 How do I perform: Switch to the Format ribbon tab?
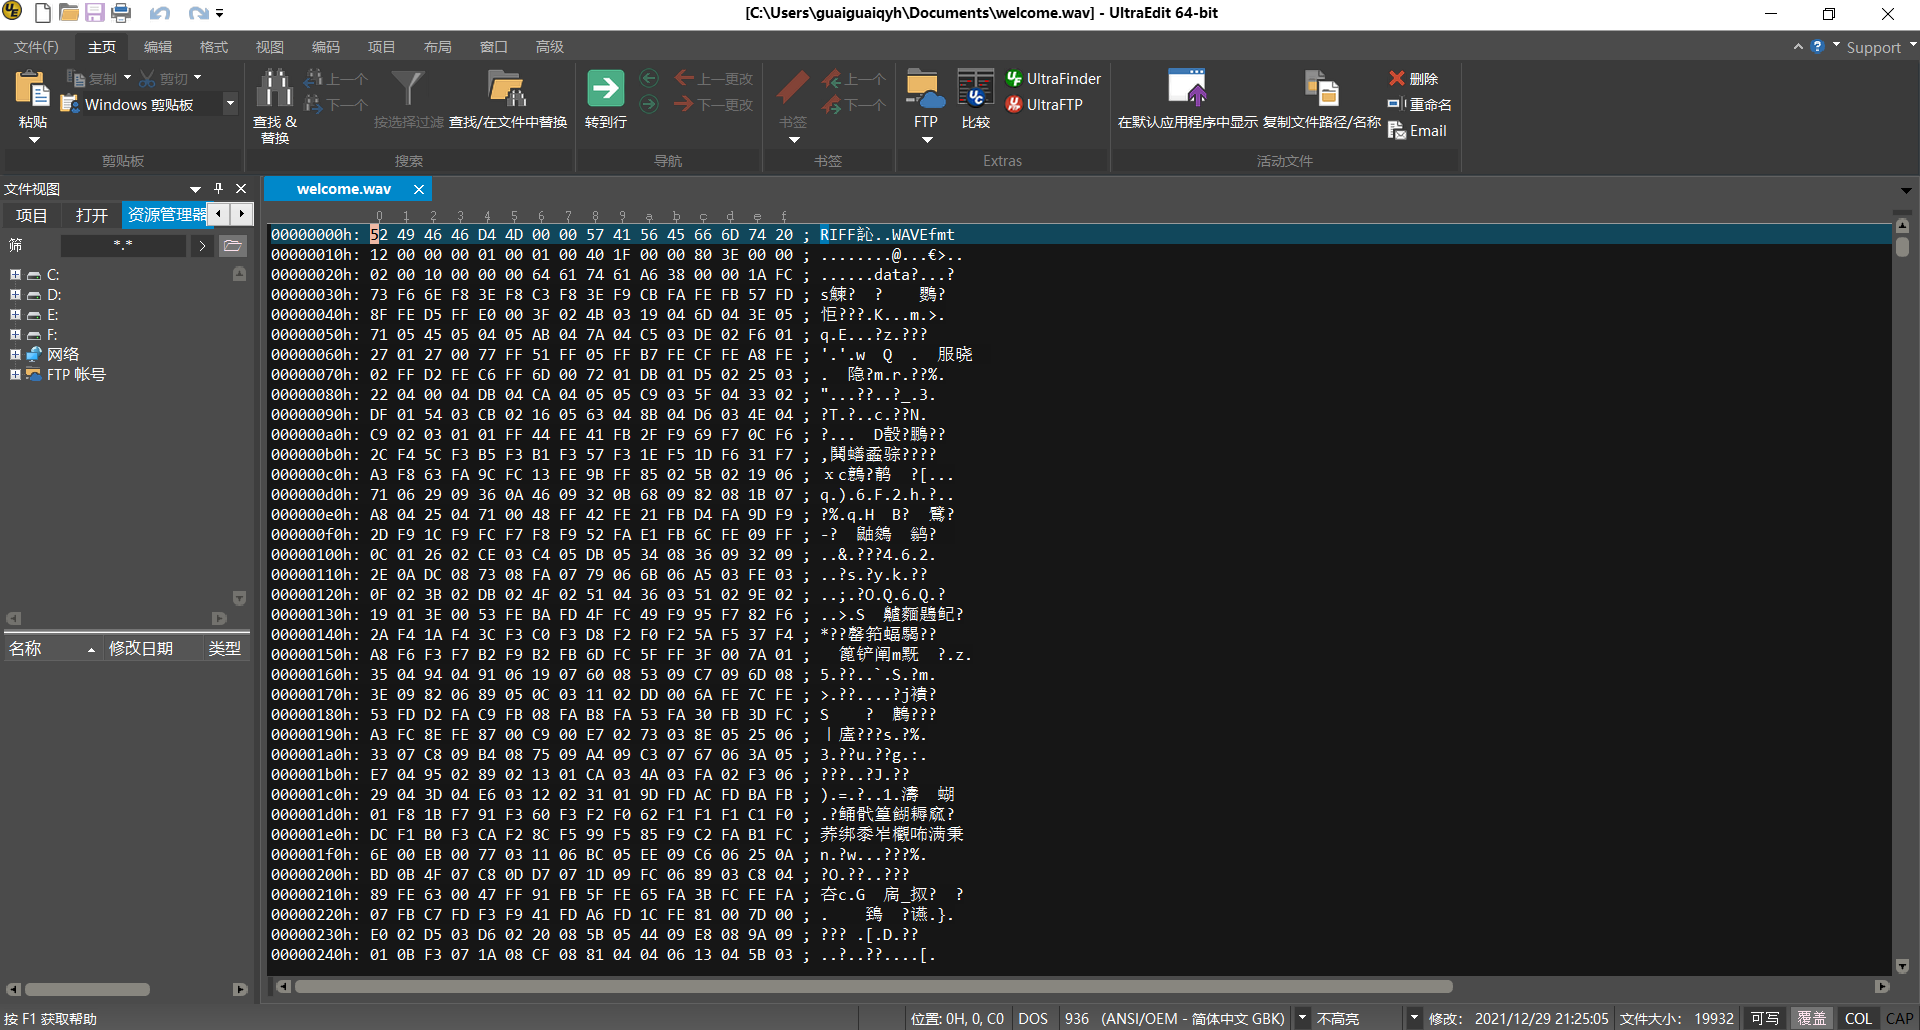pos(213,47)
